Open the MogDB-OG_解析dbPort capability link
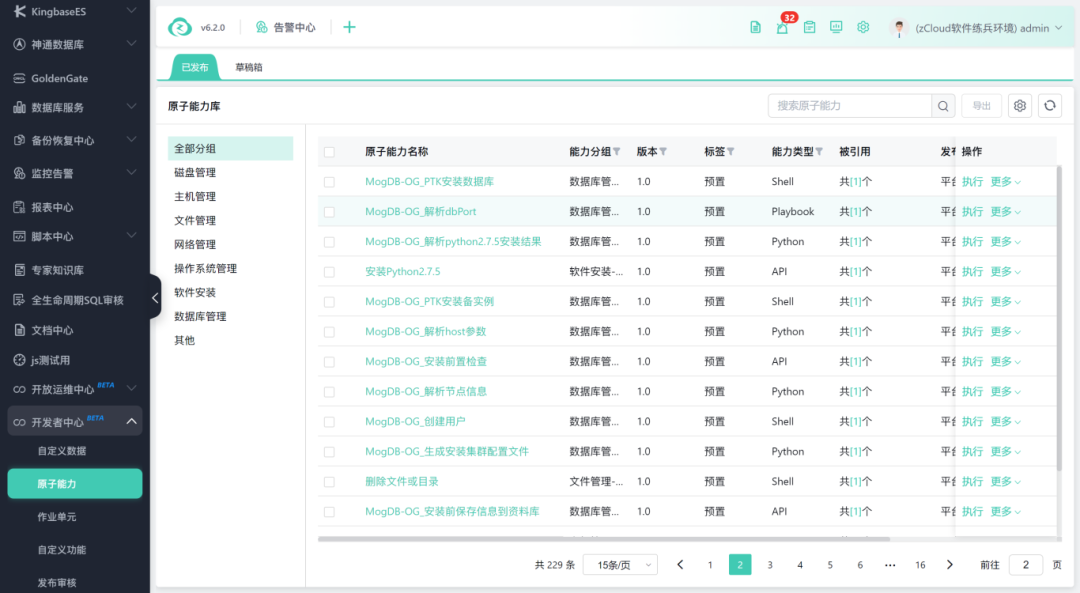This screenshot has width=1080, height=593. pos(420,211)
